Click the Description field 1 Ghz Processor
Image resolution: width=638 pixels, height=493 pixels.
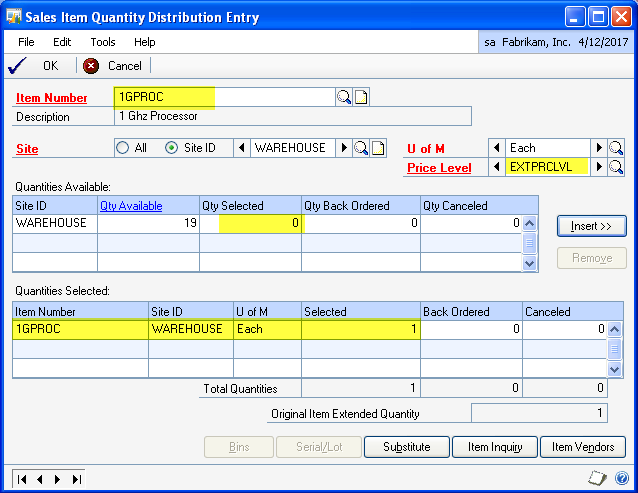[293, 116]
